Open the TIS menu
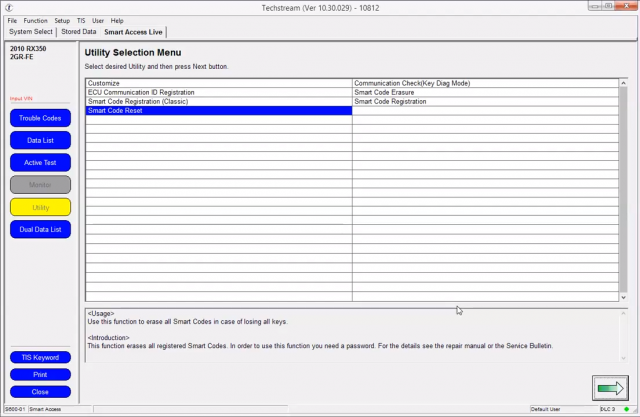The height and width of the screenshot is (417, 640). tap(81, 20)
